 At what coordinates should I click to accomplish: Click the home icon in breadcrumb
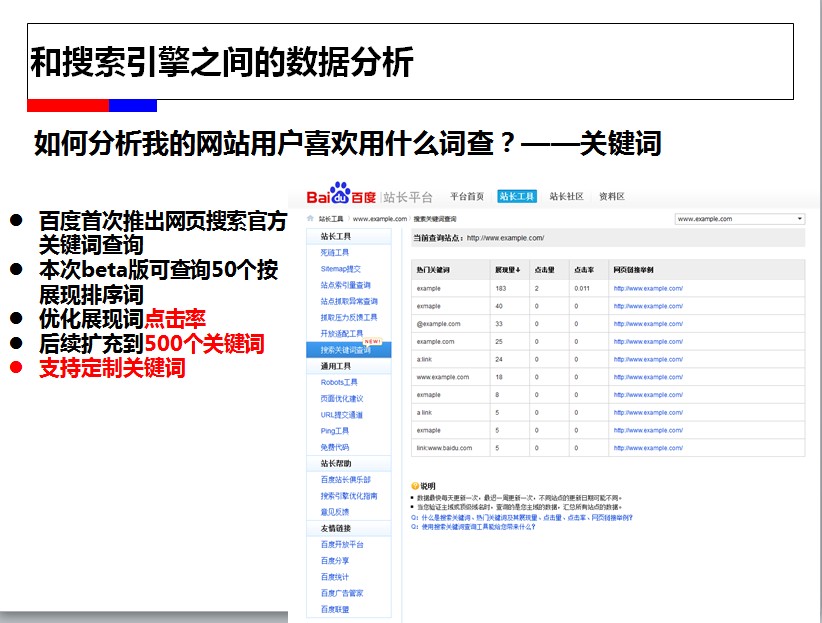point(310,218)
